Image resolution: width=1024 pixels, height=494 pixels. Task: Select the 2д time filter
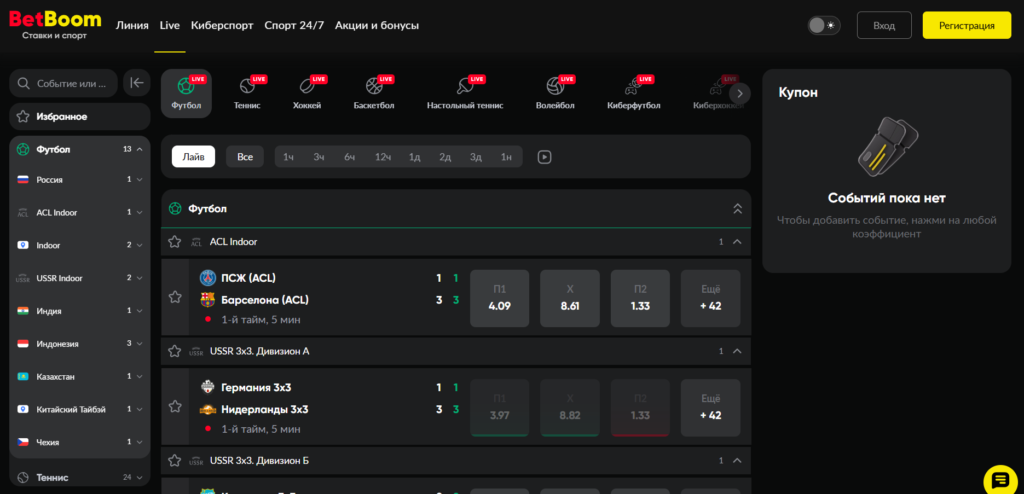click(445, 157)
